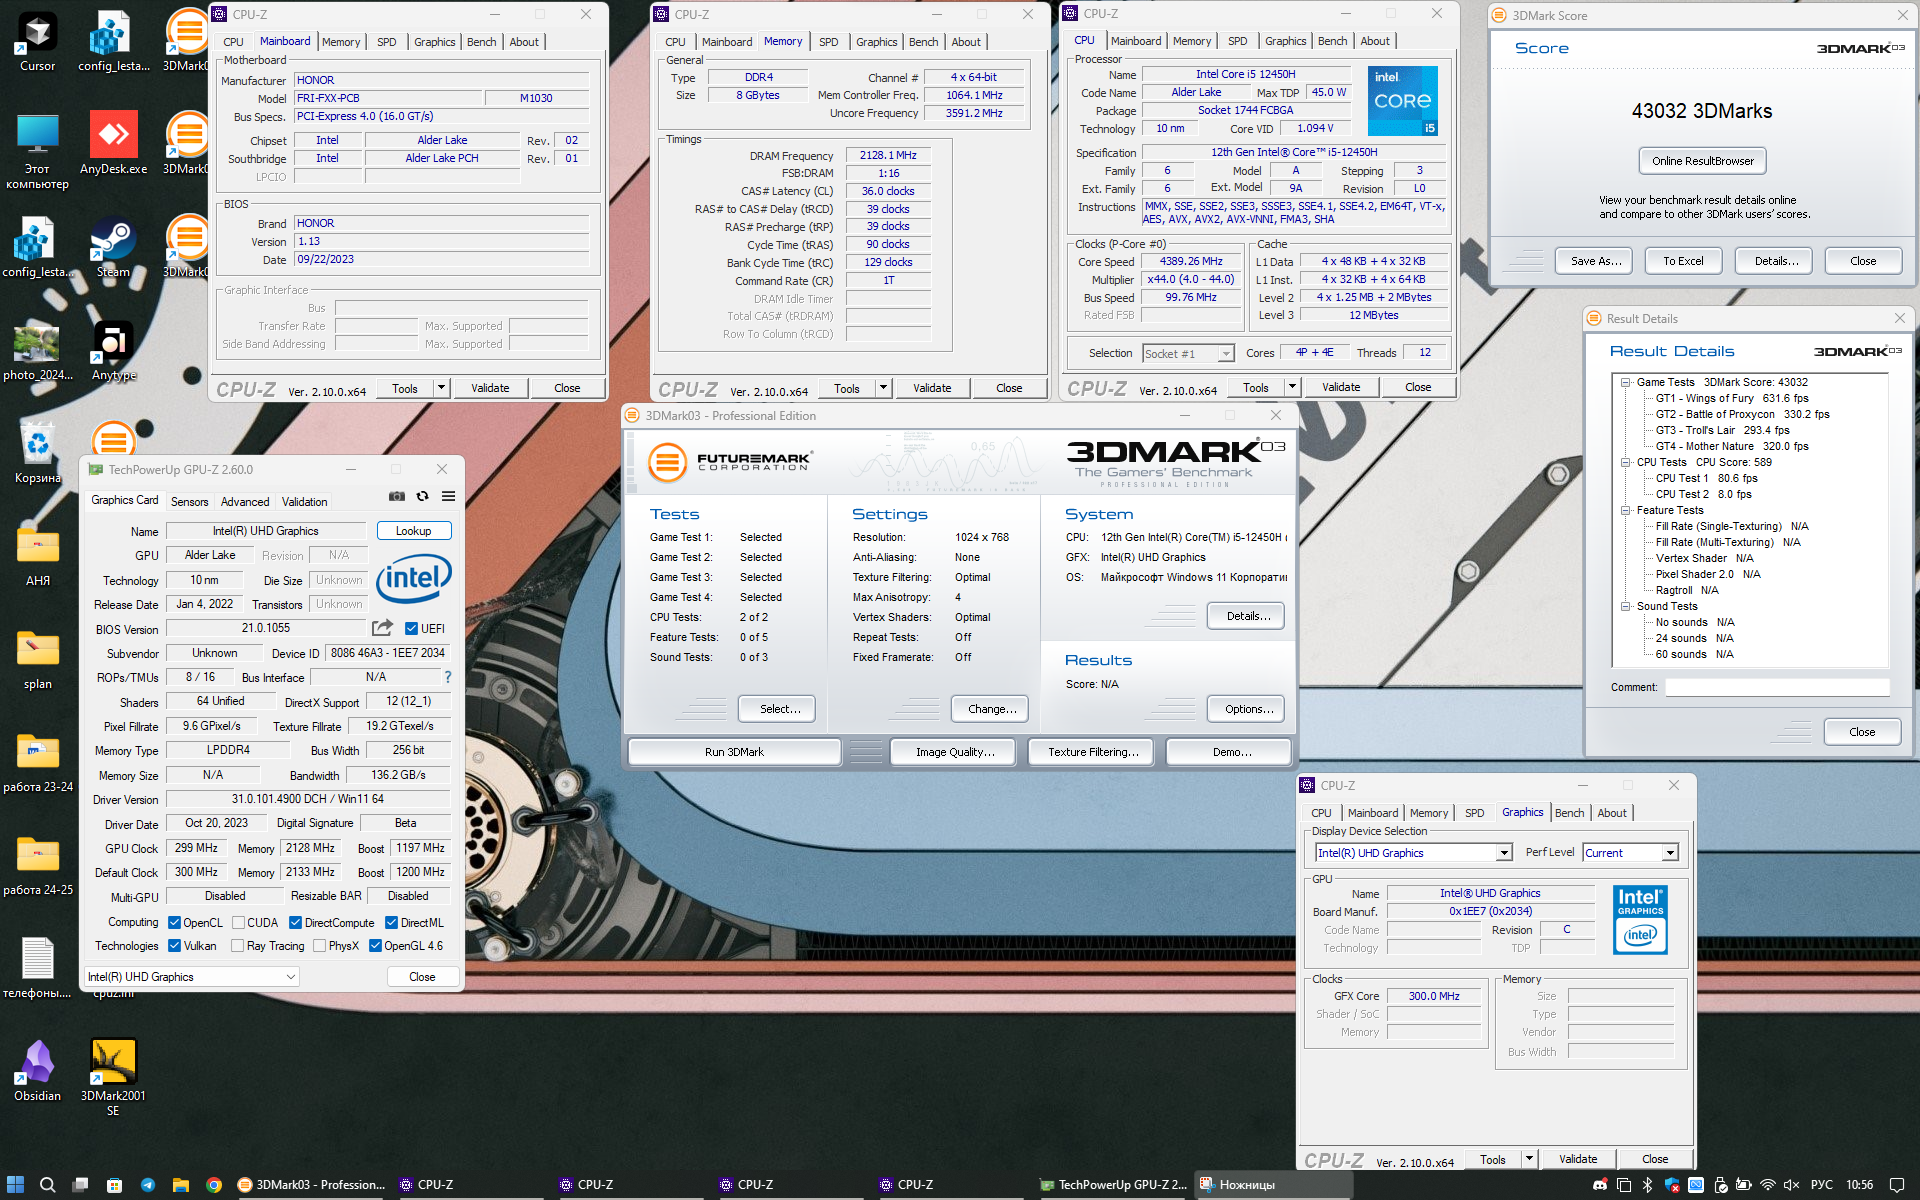
Task: Toggle the DirectML checkbox
Action: [x=391, y=923]
